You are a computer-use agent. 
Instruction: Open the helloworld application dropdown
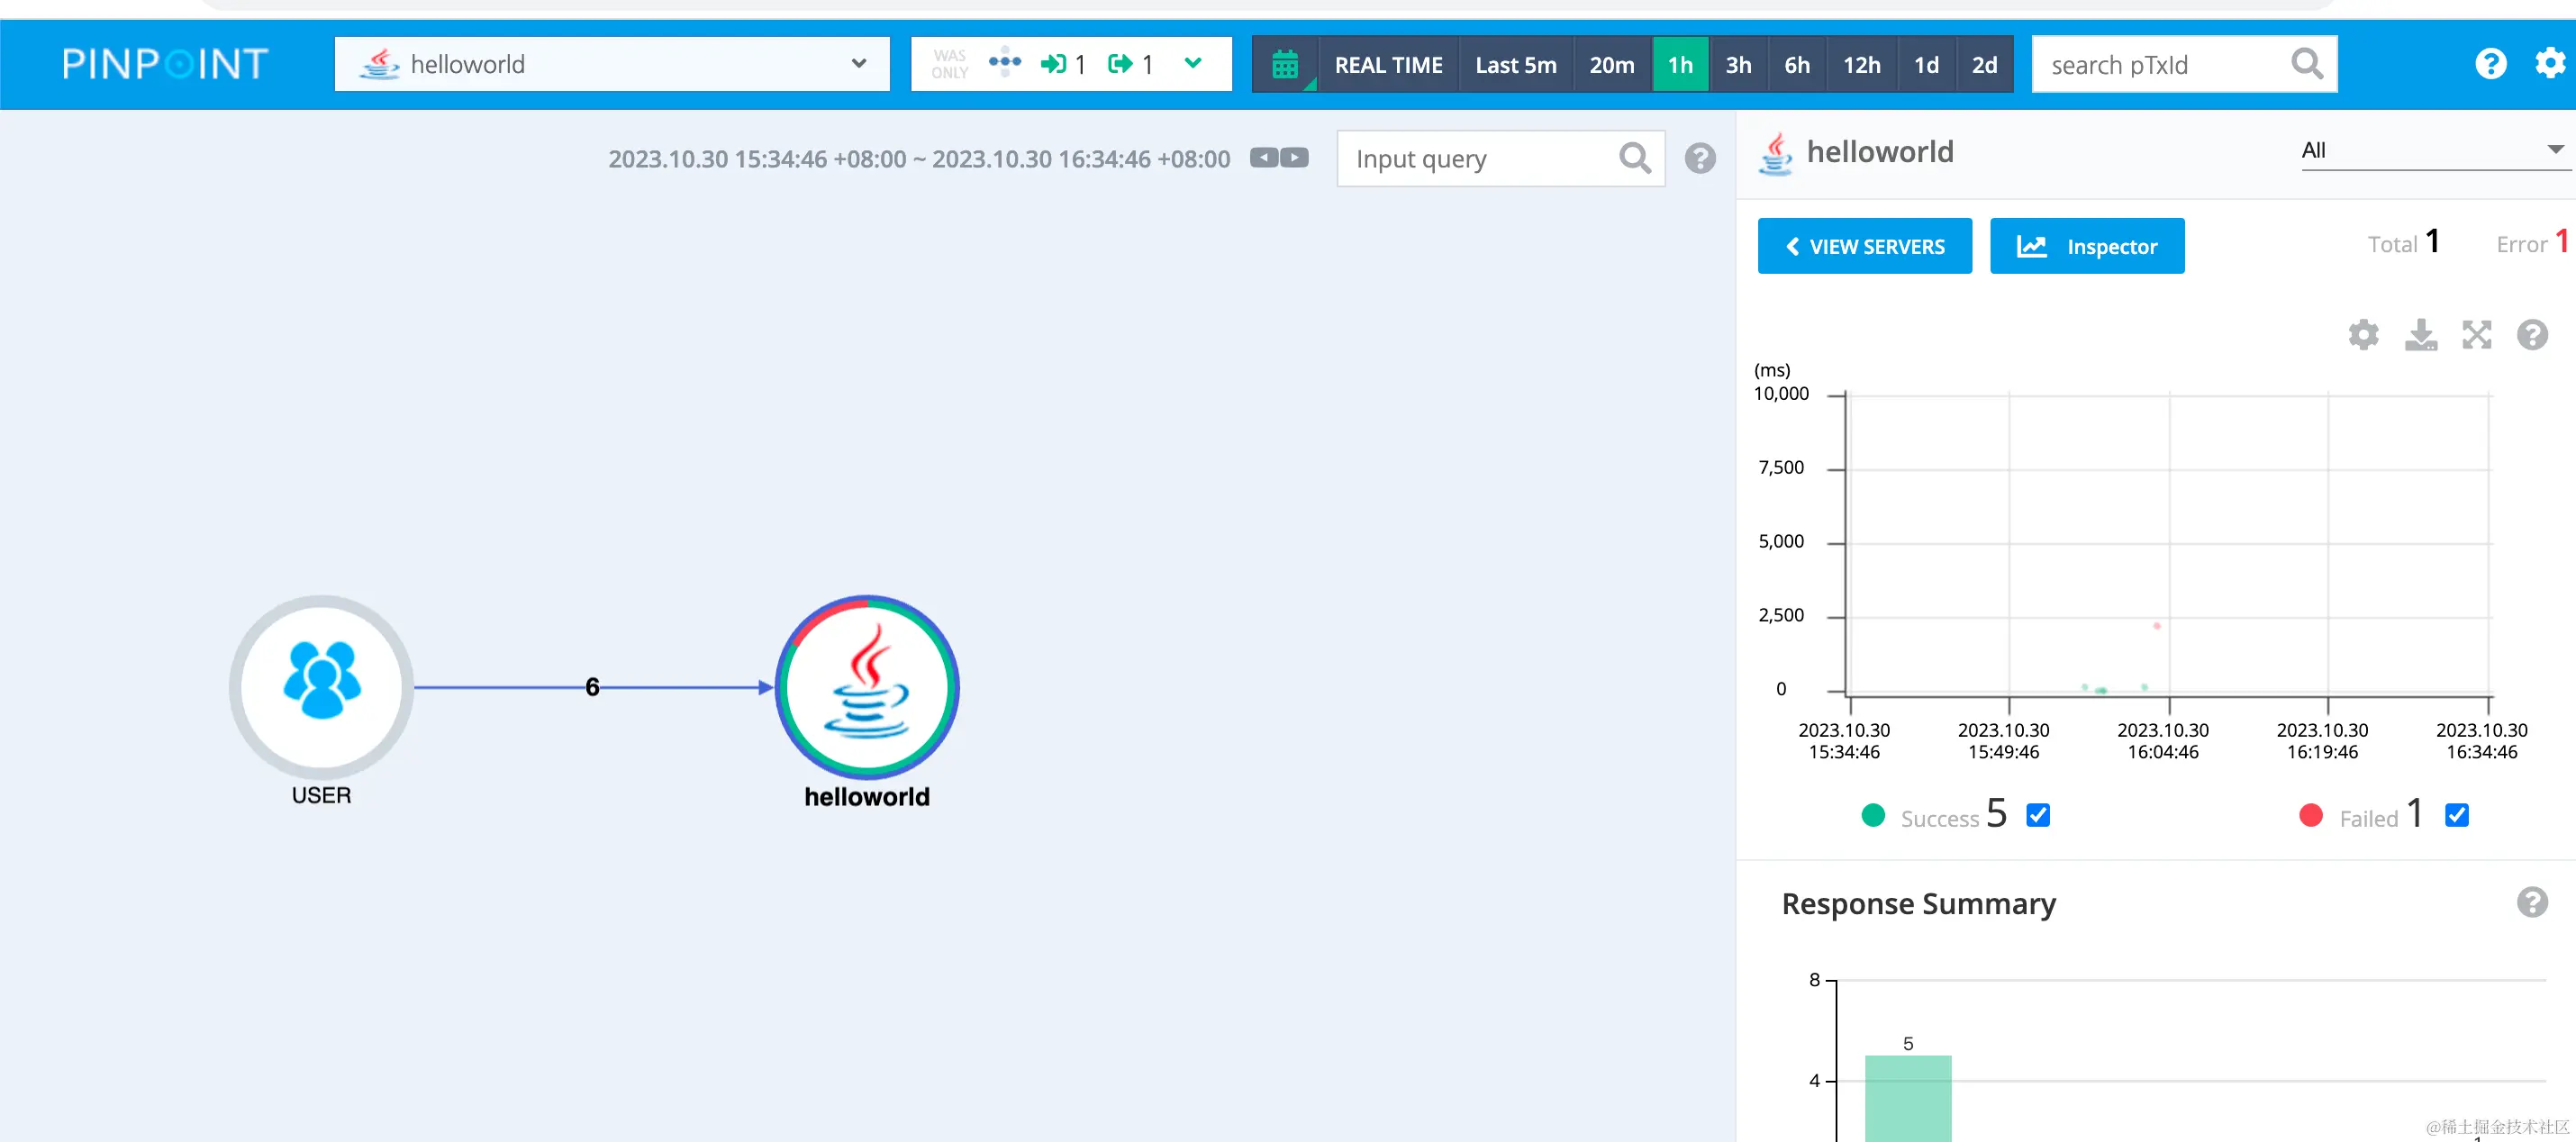[x=612, y=64]
